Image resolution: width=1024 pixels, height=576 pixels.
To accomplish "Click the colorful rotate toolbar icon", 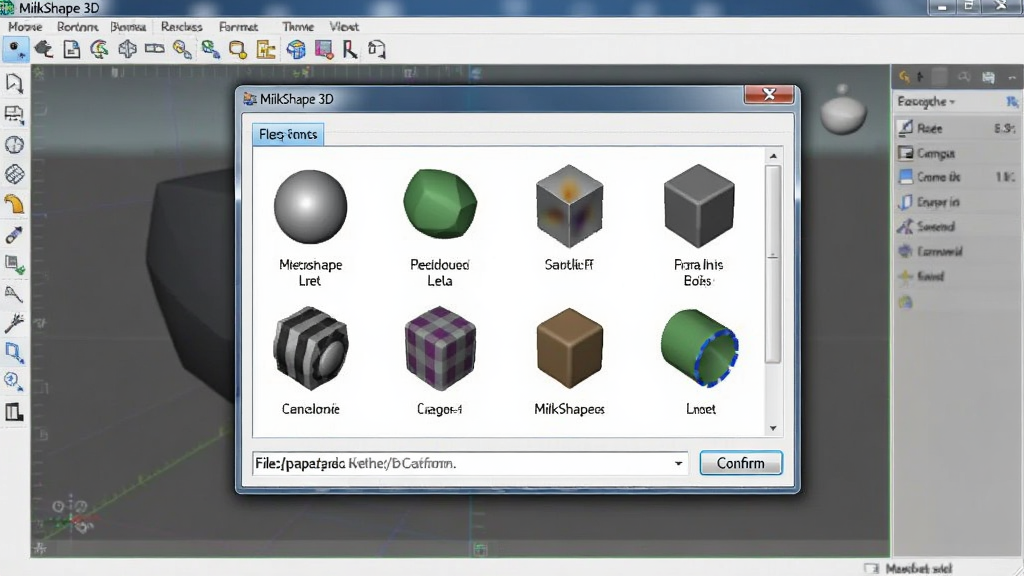I will coord(99,50).
